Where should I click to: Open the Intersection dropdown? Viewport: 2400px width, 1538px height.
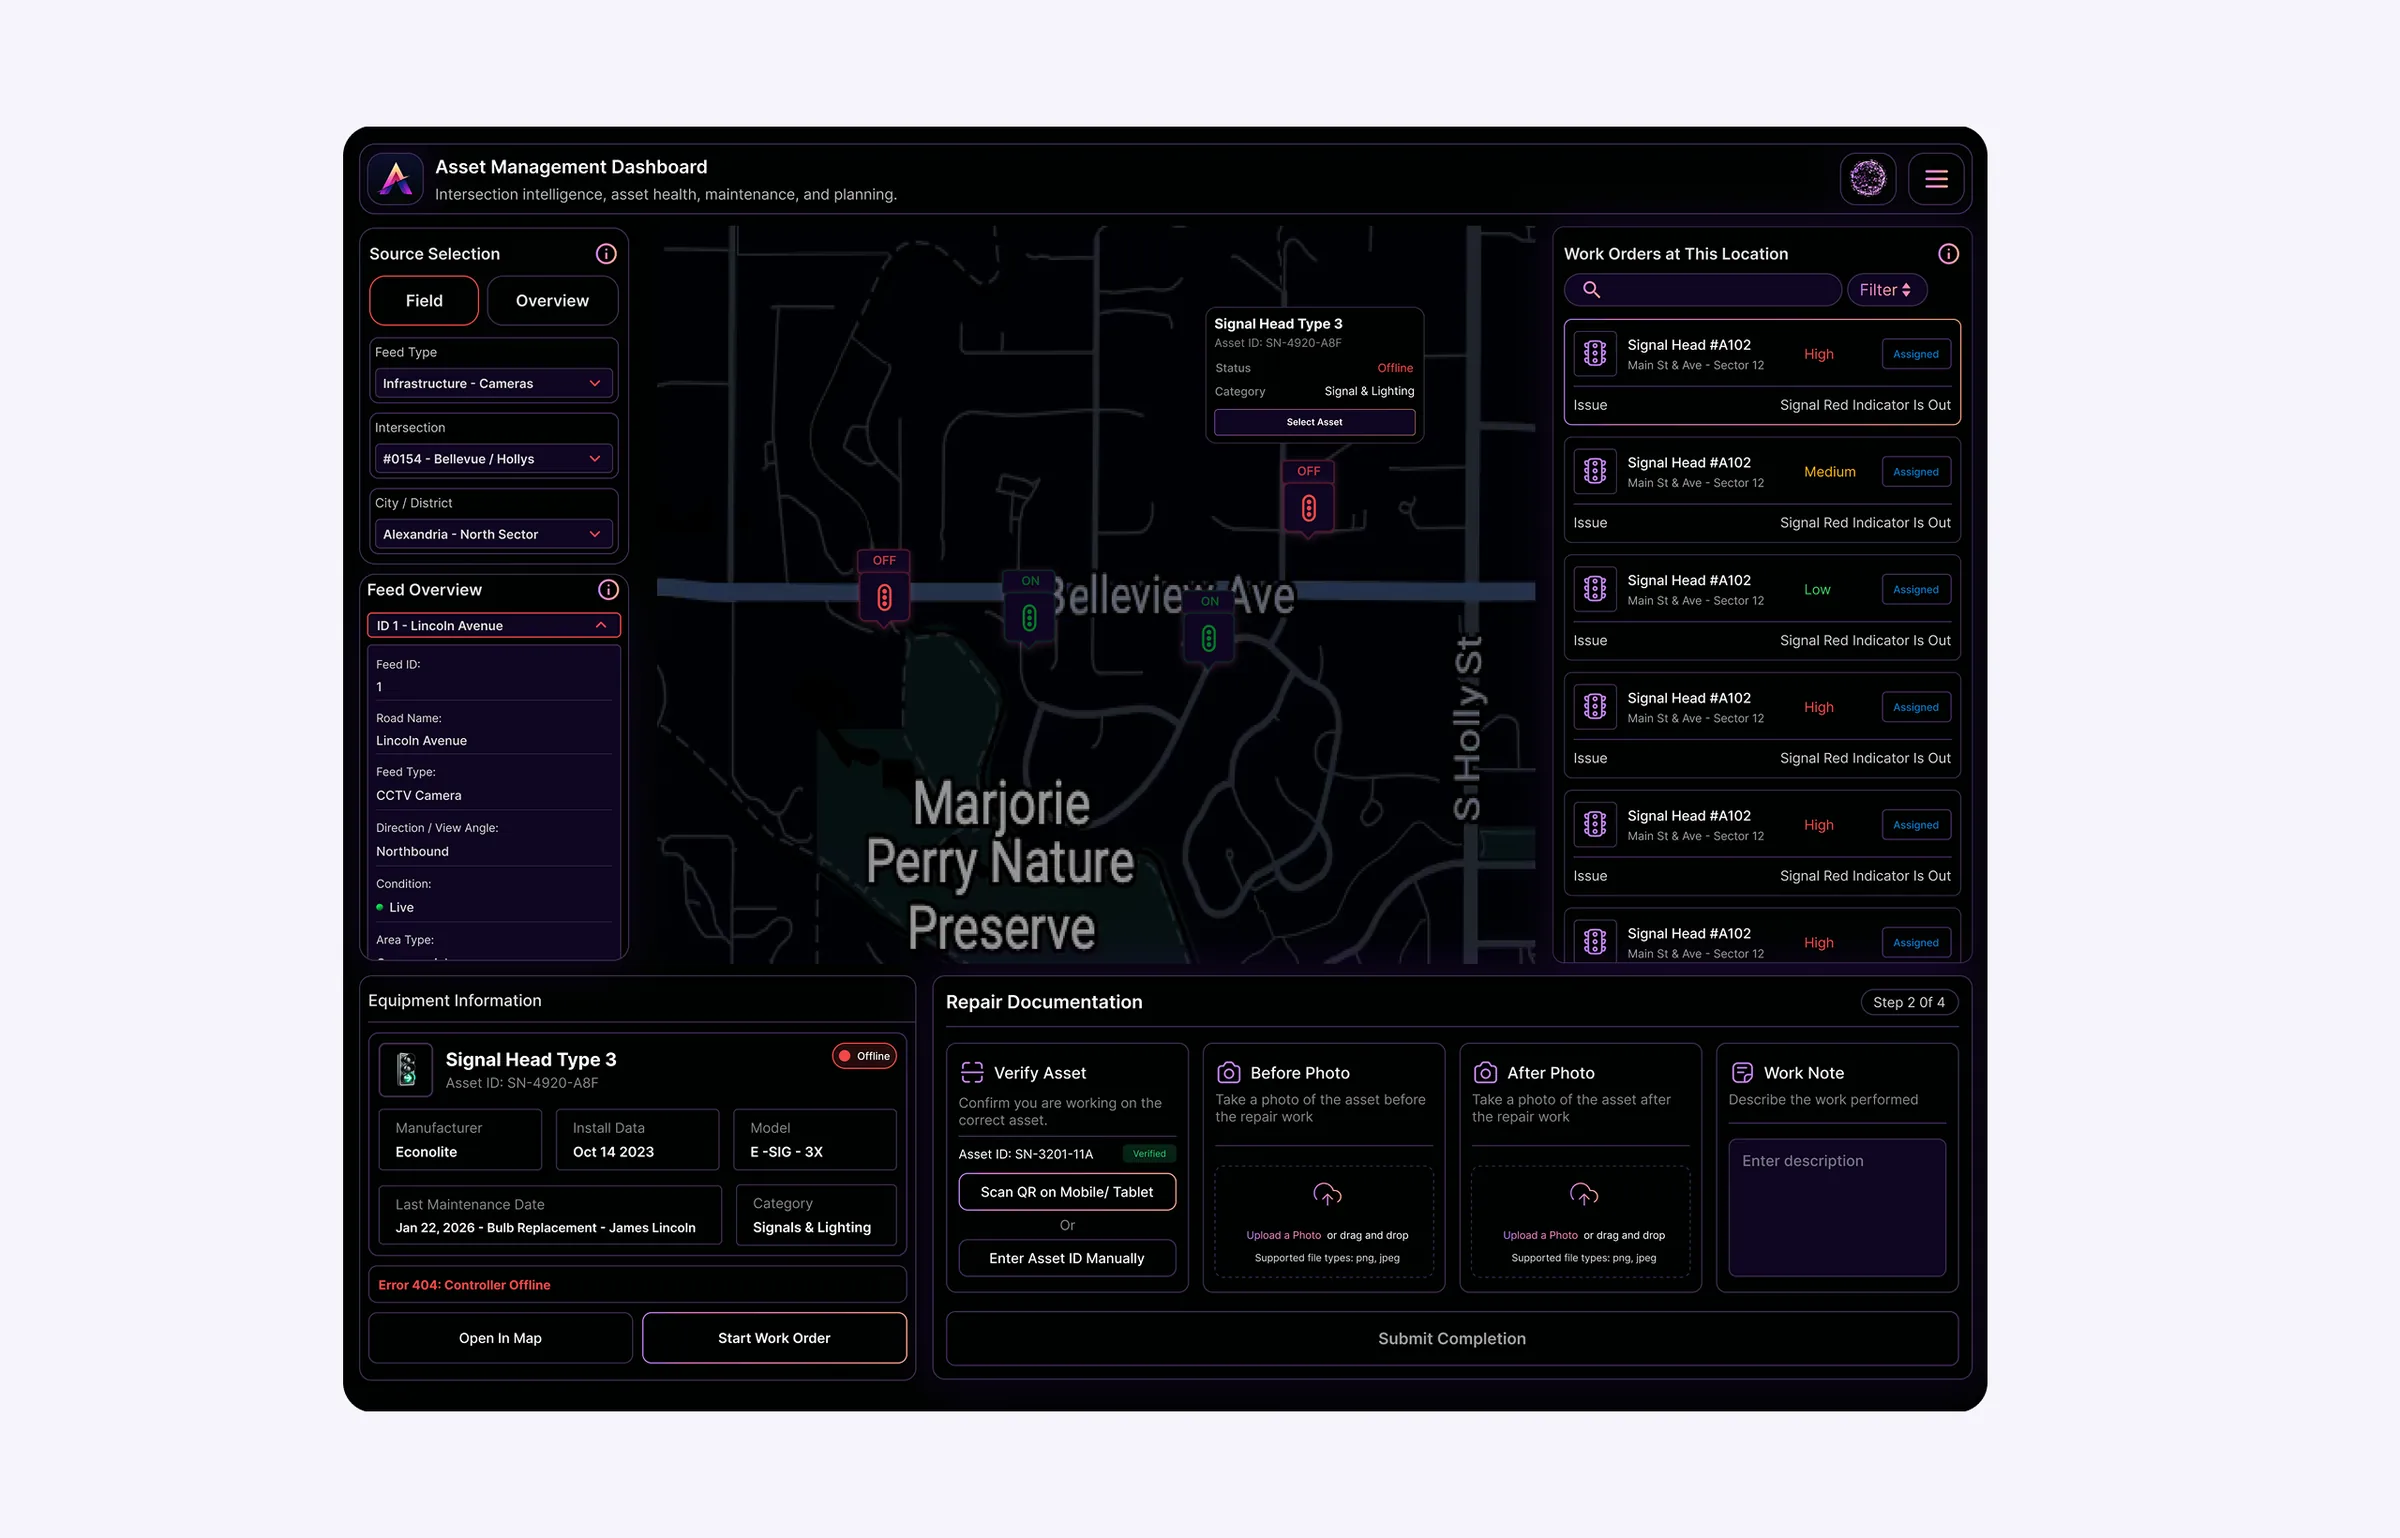[x=493, y=459]
